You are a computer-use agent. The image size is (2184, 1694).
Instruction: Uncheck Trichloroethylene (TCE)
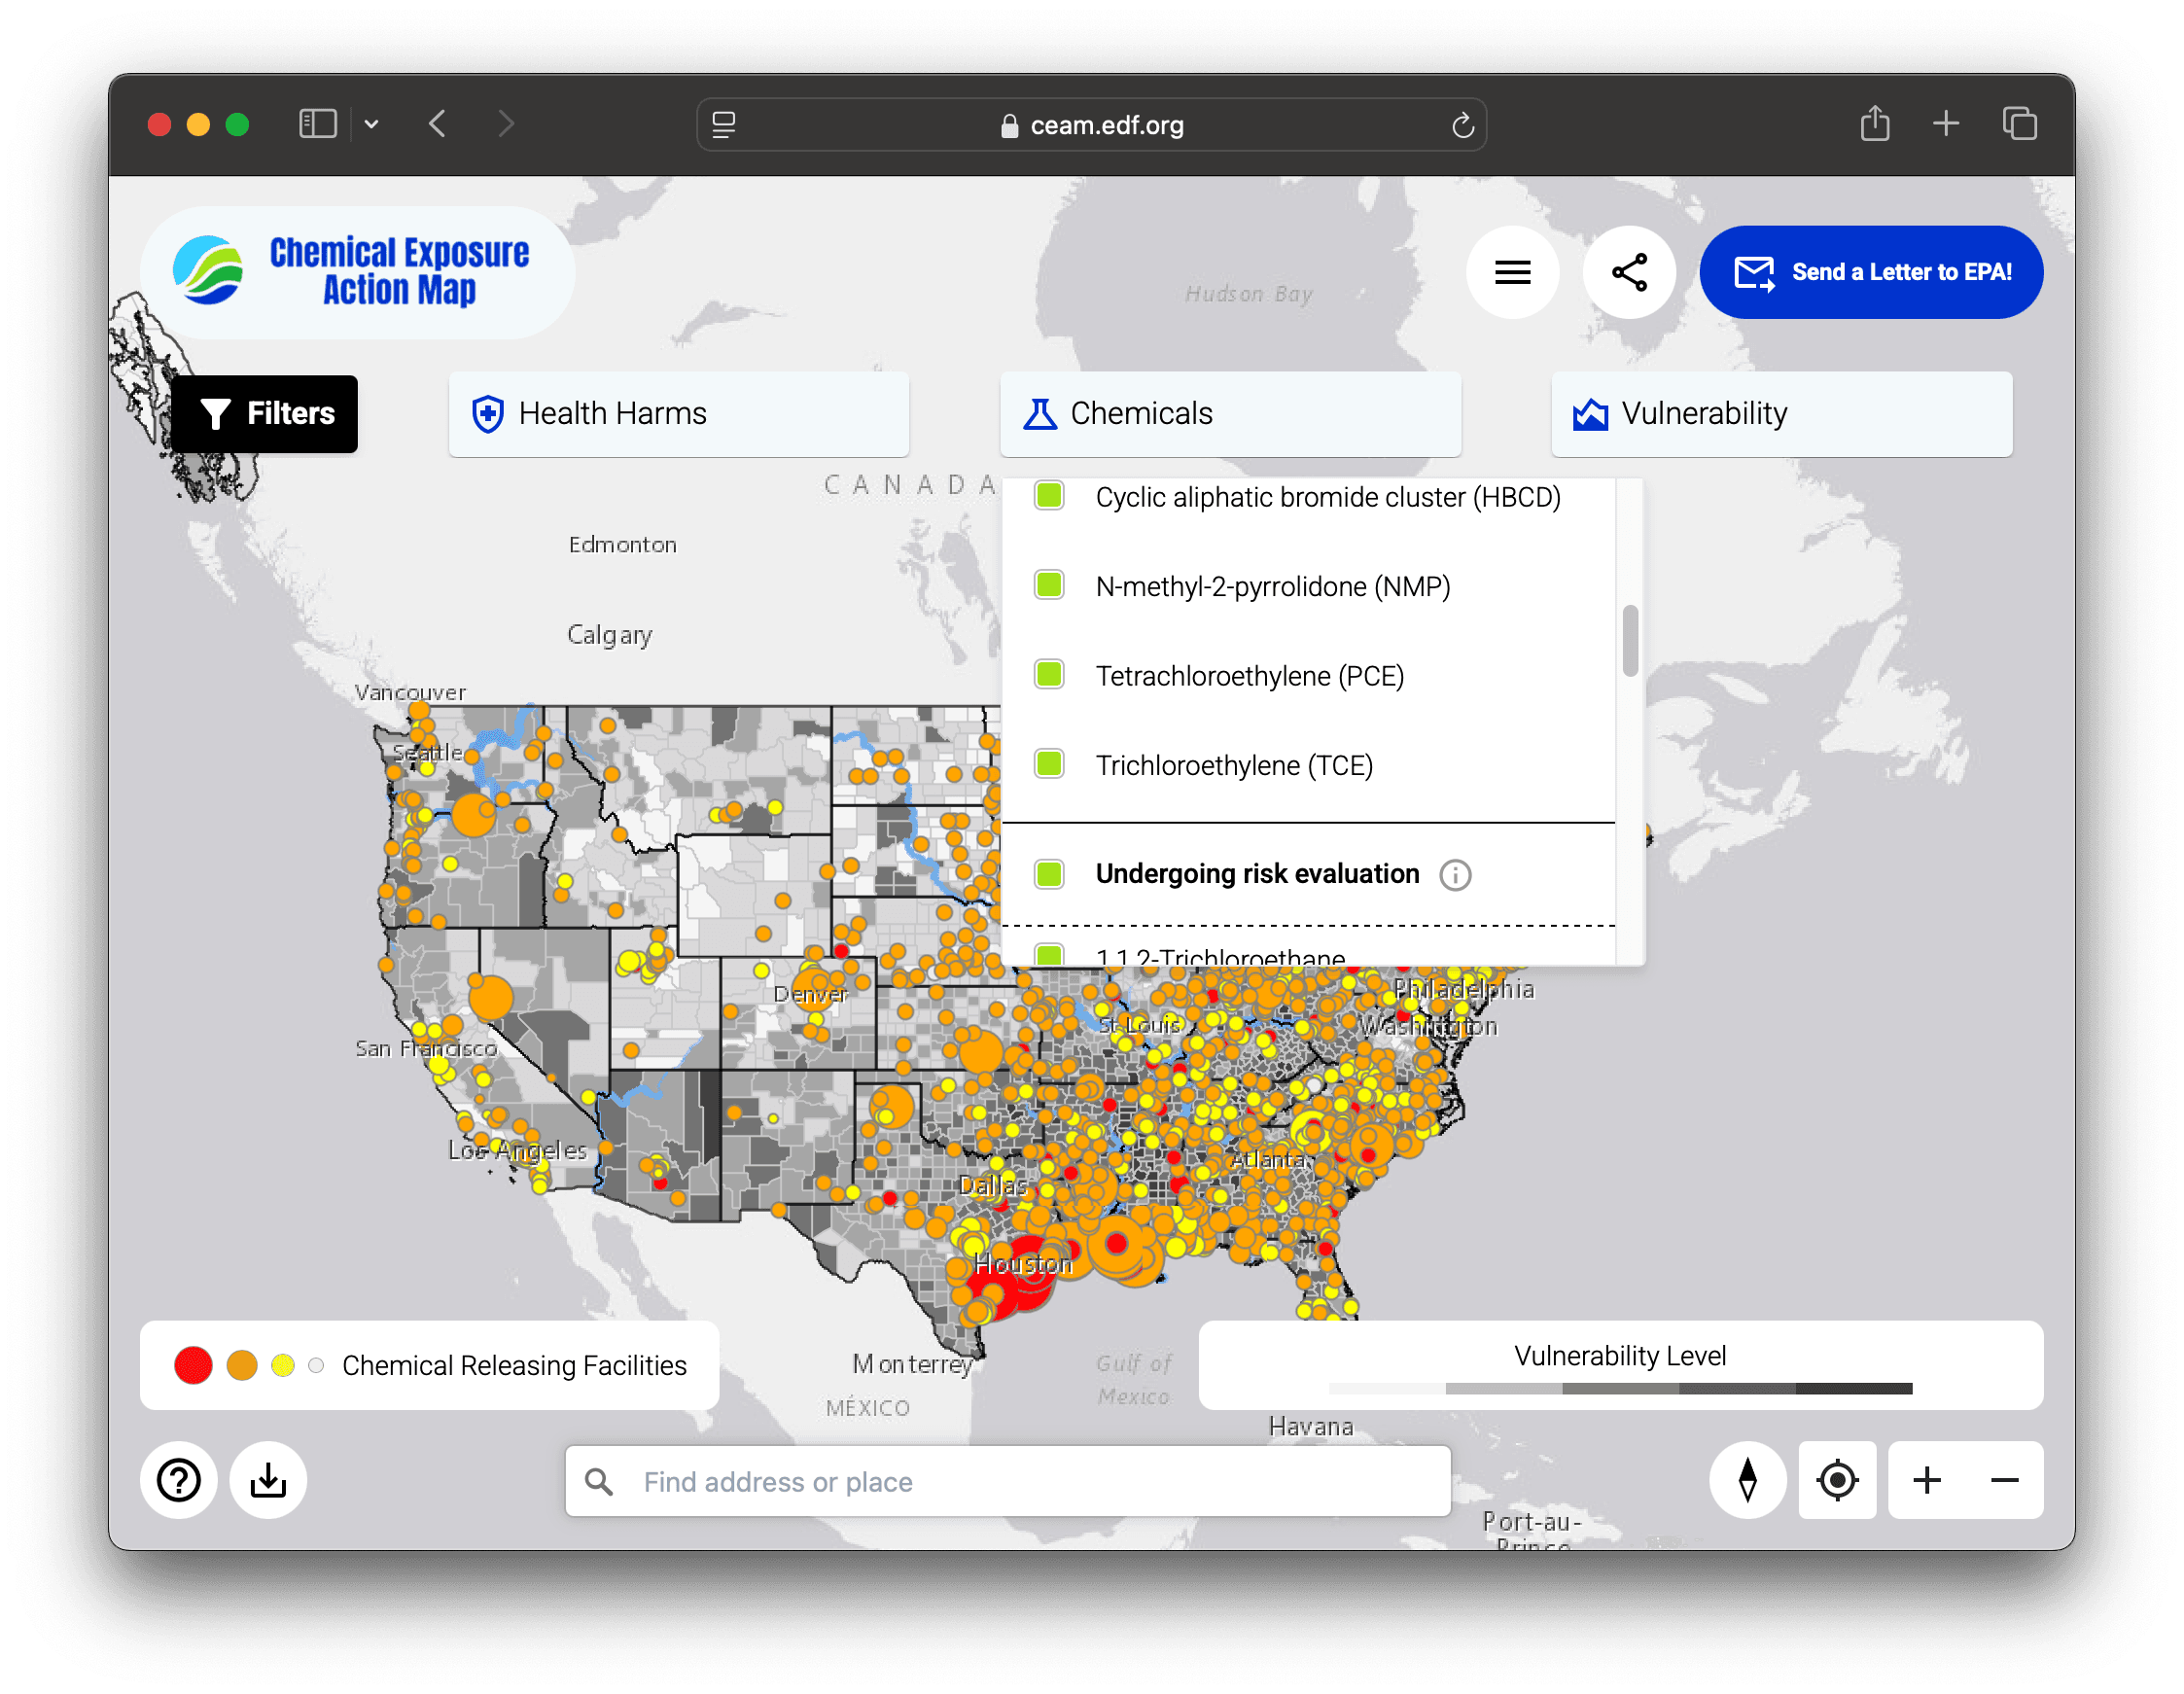1049,763
